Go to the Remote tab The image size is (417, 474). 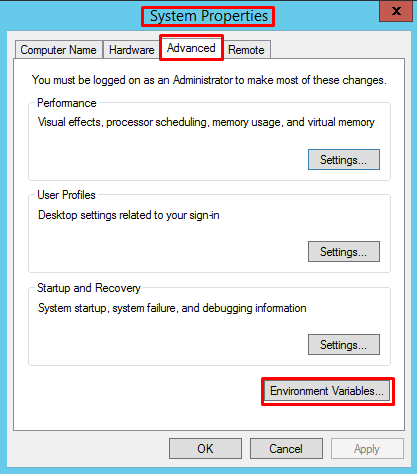246,50
